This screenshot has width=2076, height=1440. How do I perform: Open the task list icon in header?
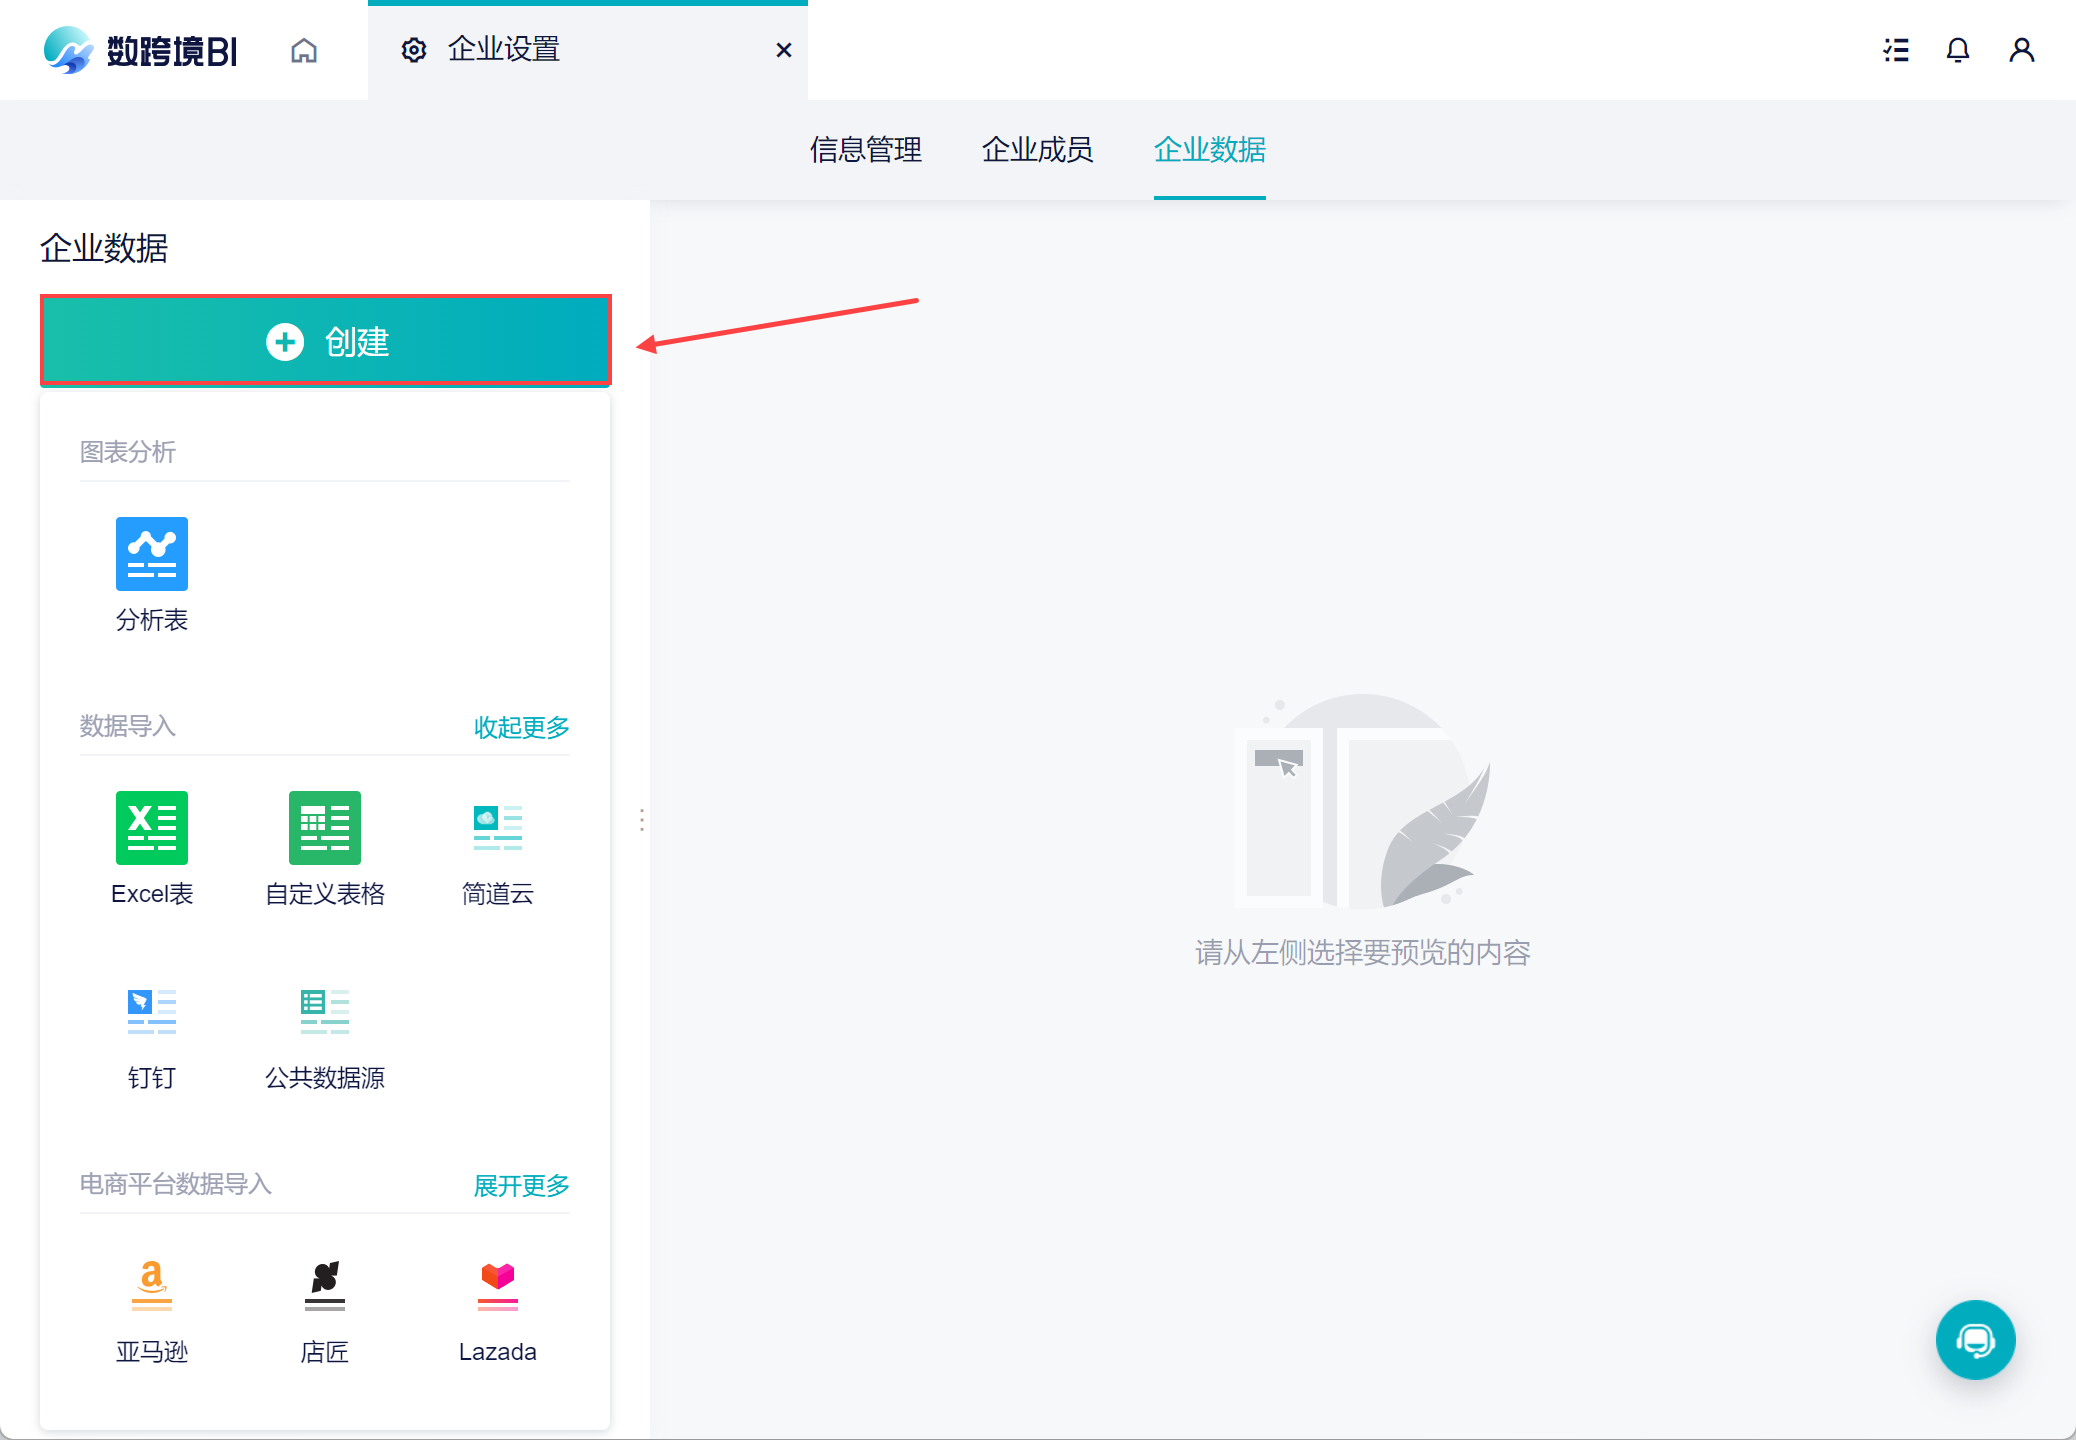coord(1895,50)
